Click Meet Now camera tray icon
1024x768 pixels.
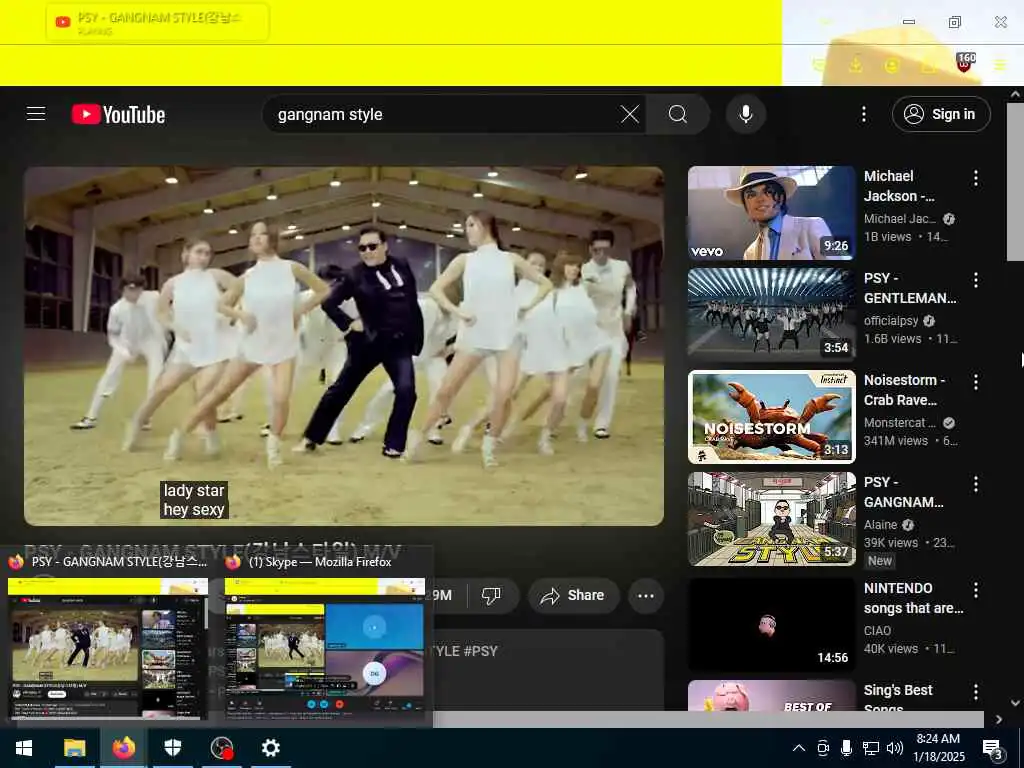click(823, 748)
